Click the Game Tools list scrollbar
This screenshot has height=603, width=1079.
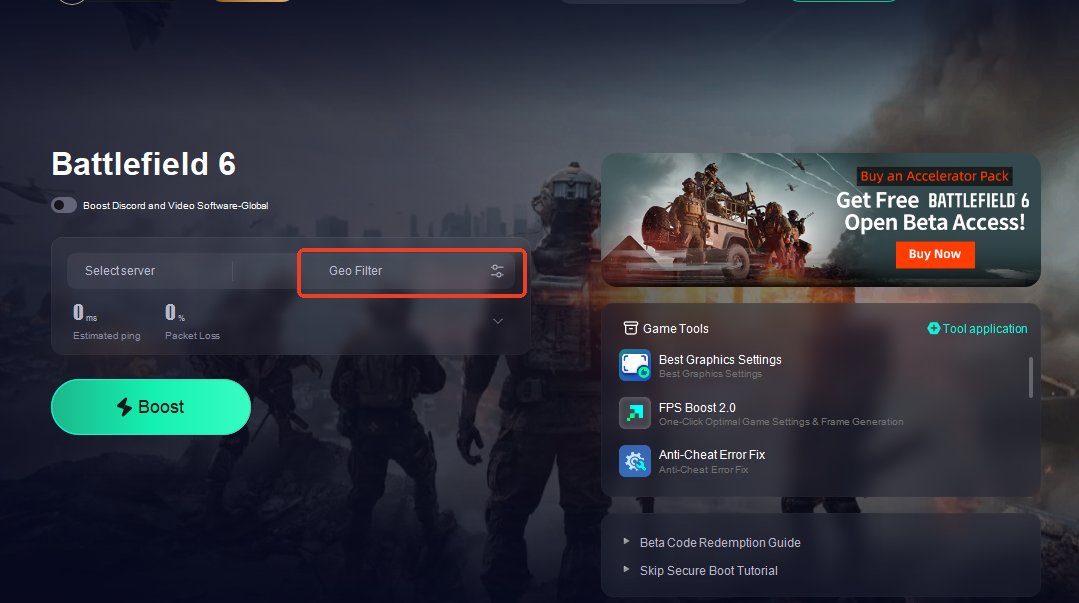pos(1030,377)
